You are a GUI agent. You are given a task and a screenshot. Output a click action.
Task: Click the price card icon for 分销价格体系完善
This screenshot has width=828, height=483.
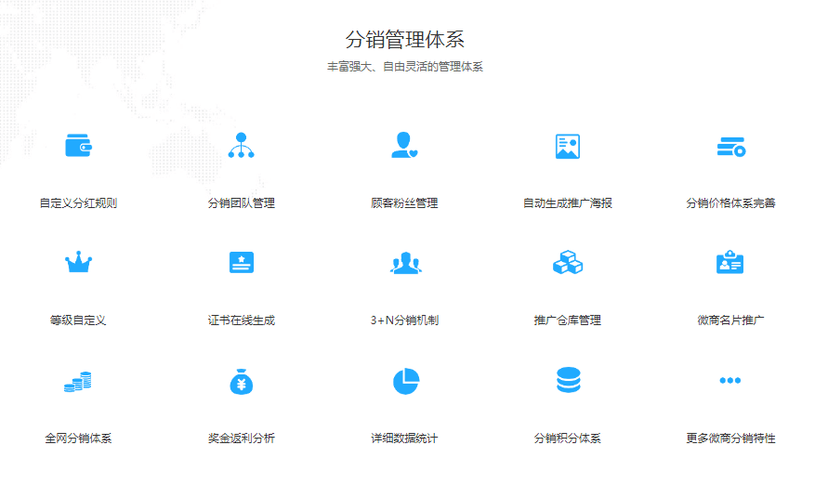click(x=730, y=147)
